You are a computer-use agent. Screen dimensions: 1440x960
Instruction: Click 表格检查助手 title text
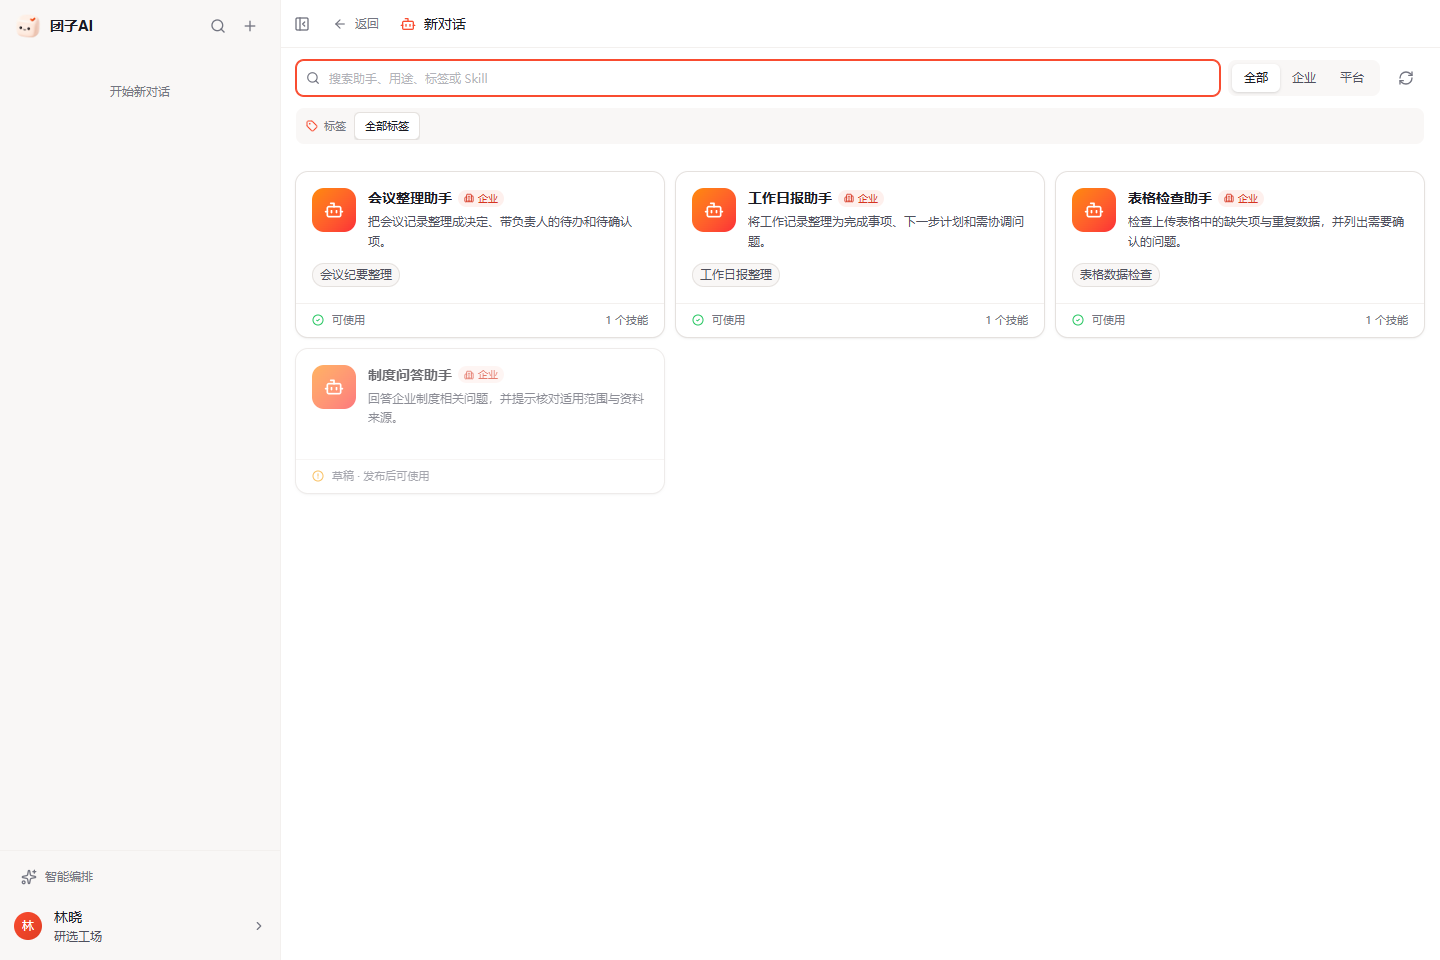(x=1170, y=198)
